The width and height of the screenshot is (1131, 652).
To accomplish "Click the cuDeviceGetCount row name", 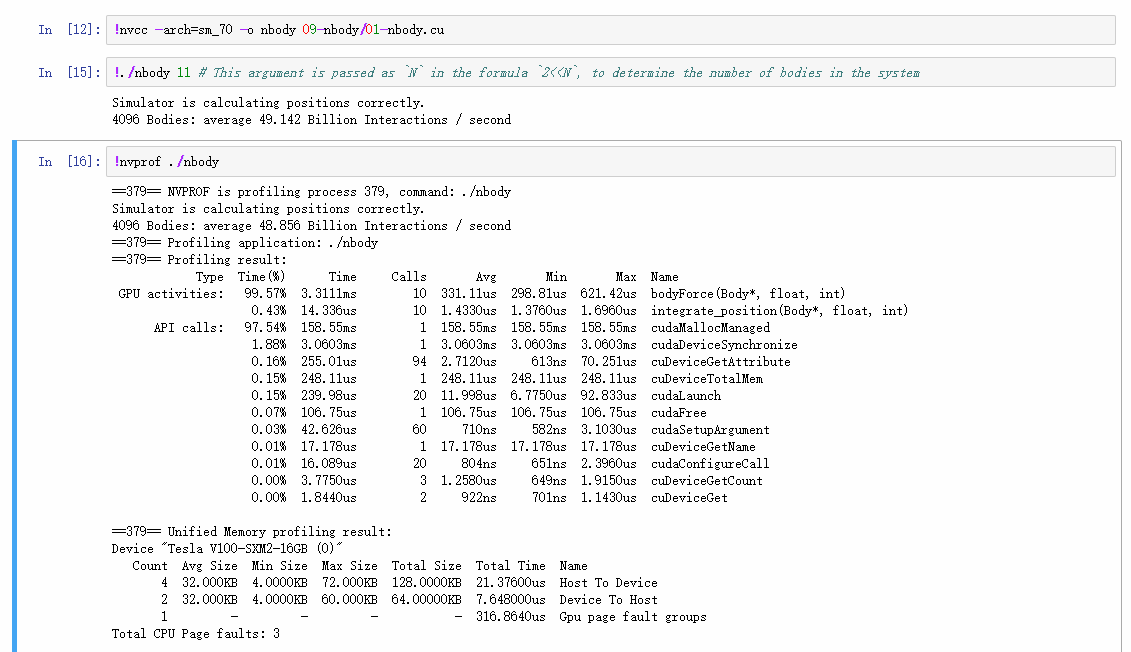I will click(706, 481).
